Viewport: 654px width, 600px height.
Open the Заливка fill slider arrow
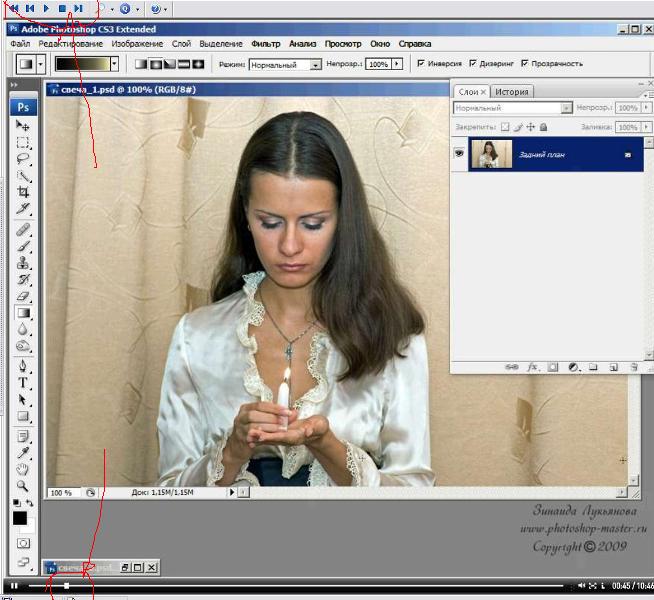[x=646, y=127]
